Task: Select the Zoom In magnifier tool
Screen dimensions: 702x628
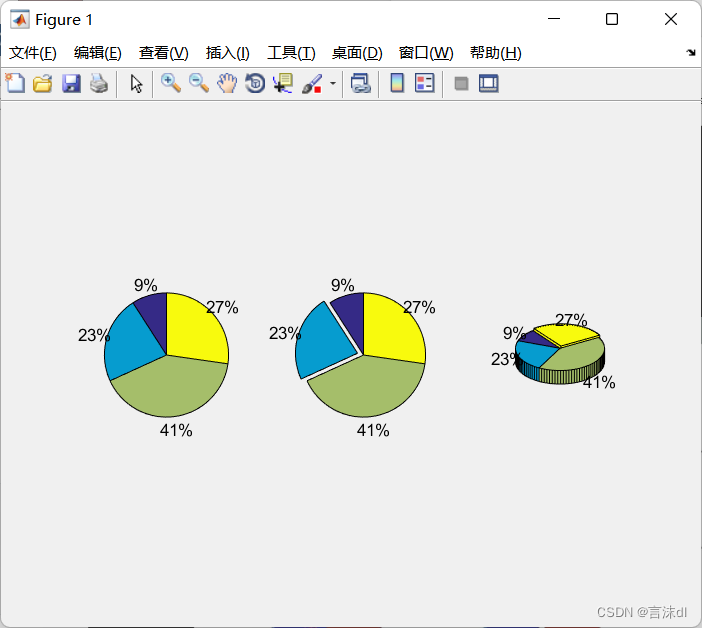Action: [x=171, y=84]
